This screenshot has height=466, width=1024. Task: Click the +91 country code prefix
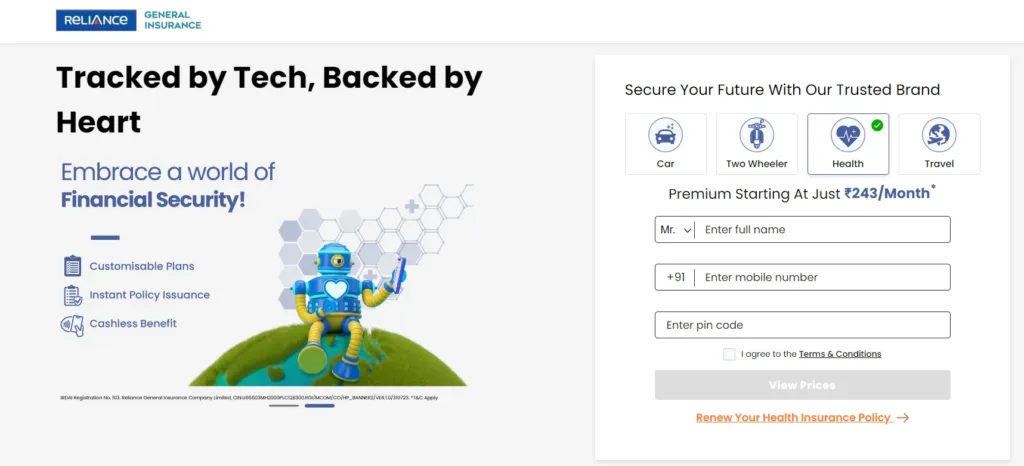coord(675,277)
